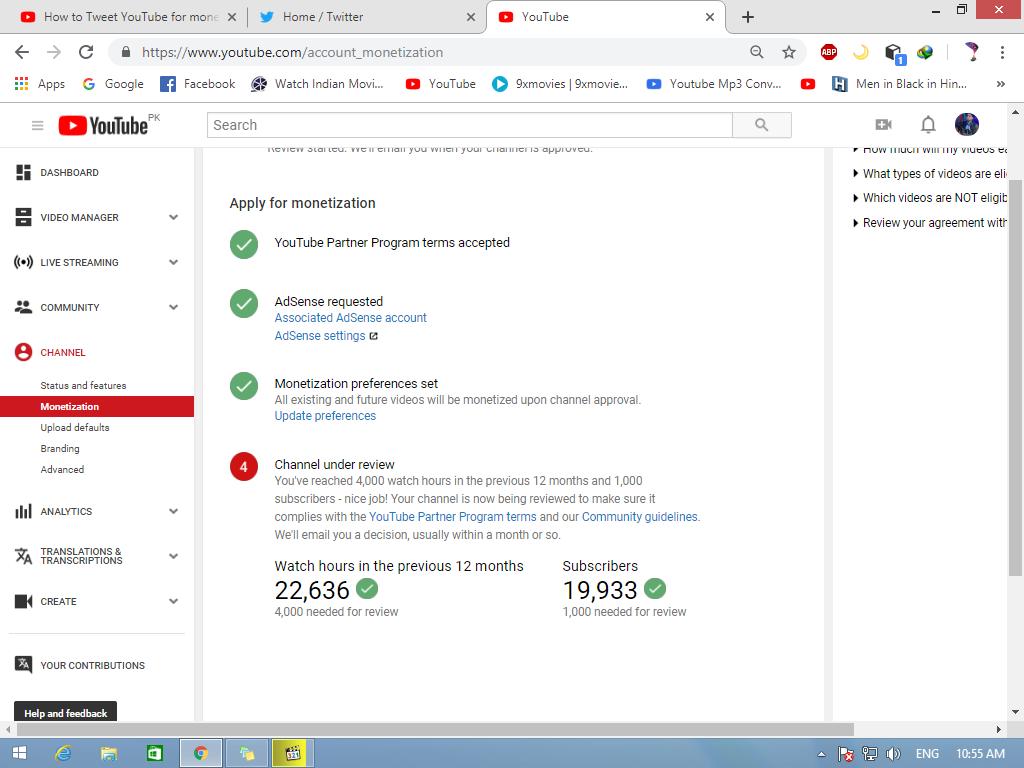This screenshot has height=768, width=1024.
Task: Open YouTube Partner Program terms link
Action: pos(452,517)
